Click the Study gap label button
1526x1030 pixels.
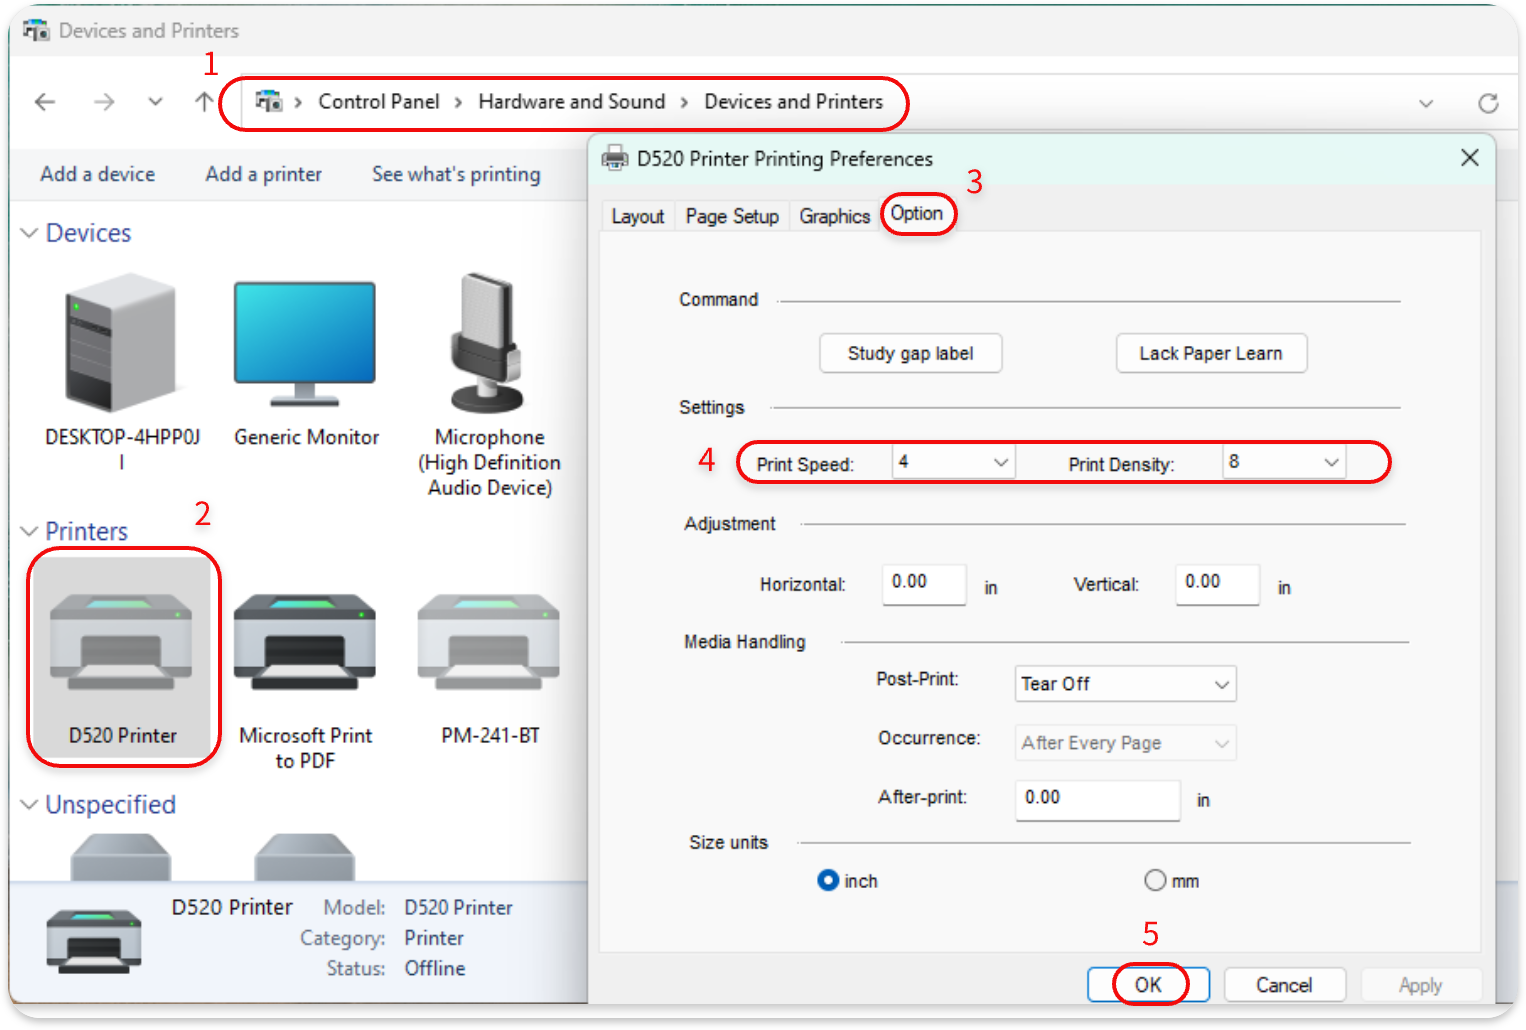910,353
